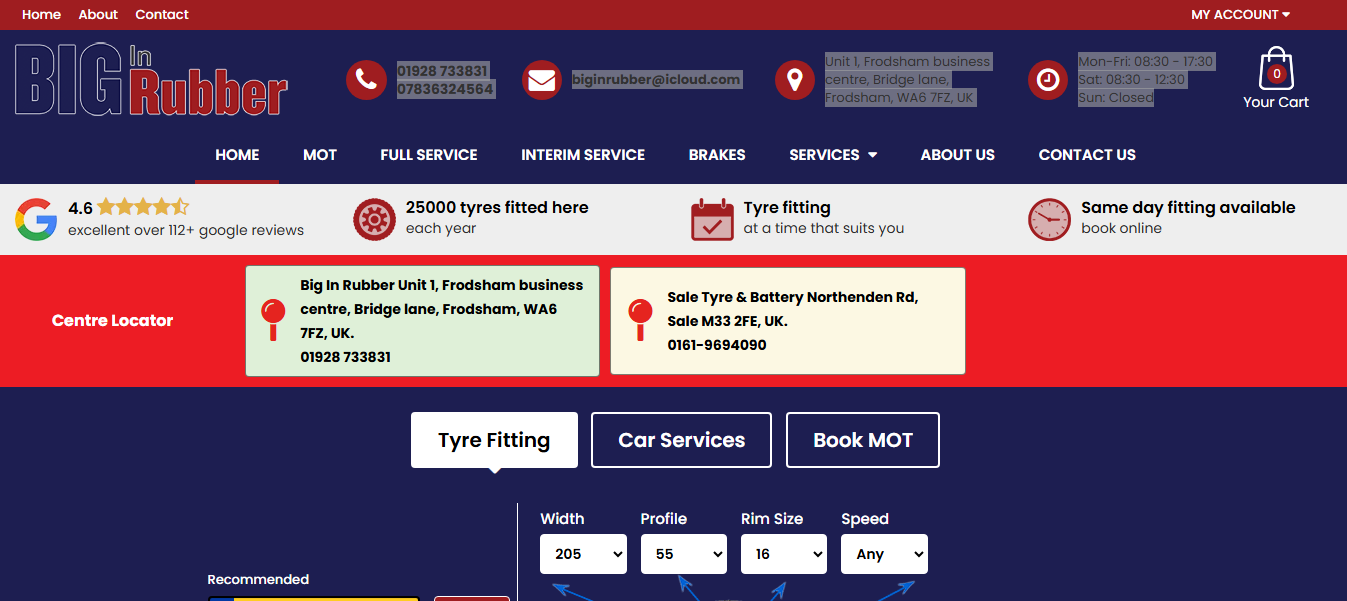Click the red email envelope icon
1347x601 pixels.
click(542, 80)
